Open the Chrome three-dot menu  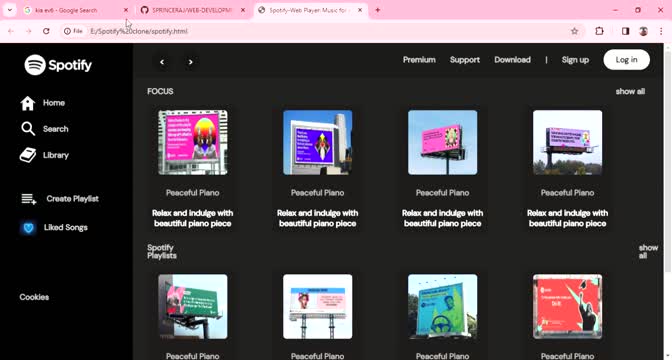tap(661, 31)
